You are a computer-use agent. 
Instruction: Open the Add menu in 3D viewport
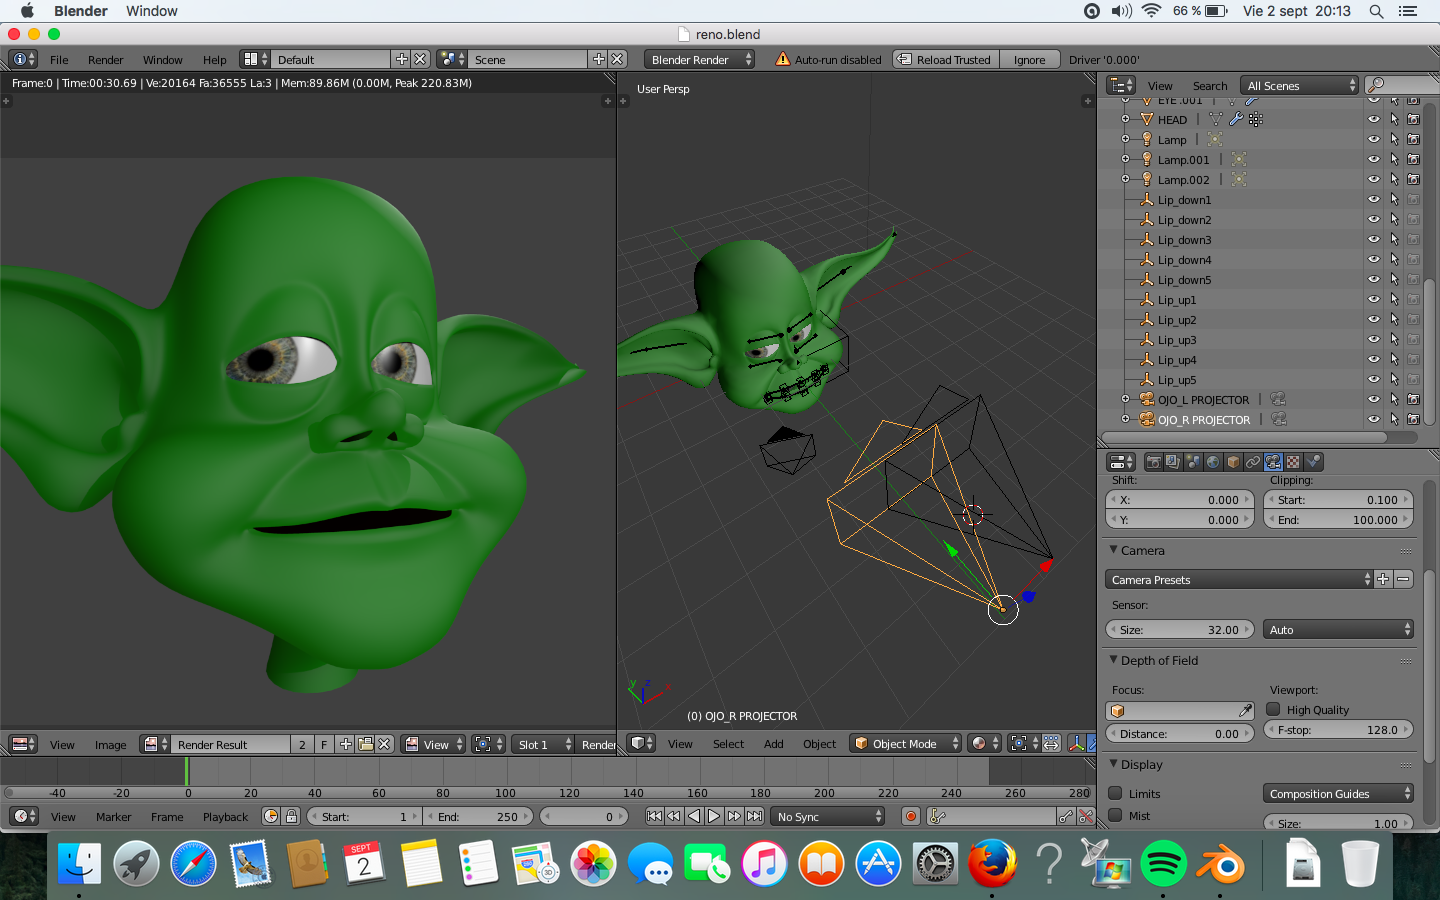pyautogui.click(x=773, y=743)
